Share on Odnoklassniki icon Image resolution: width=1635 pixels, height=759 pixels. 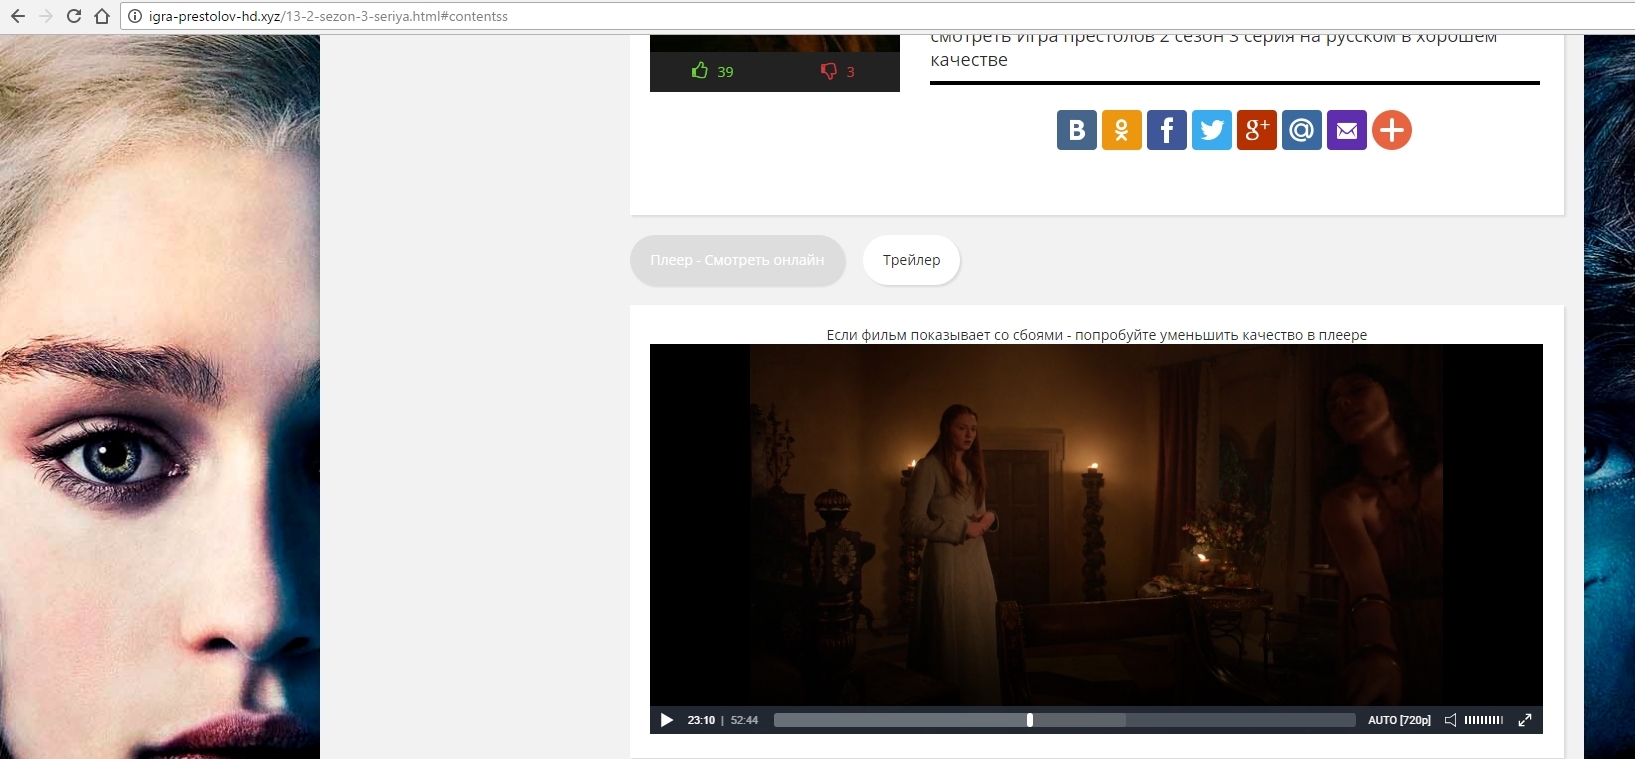1122,130
